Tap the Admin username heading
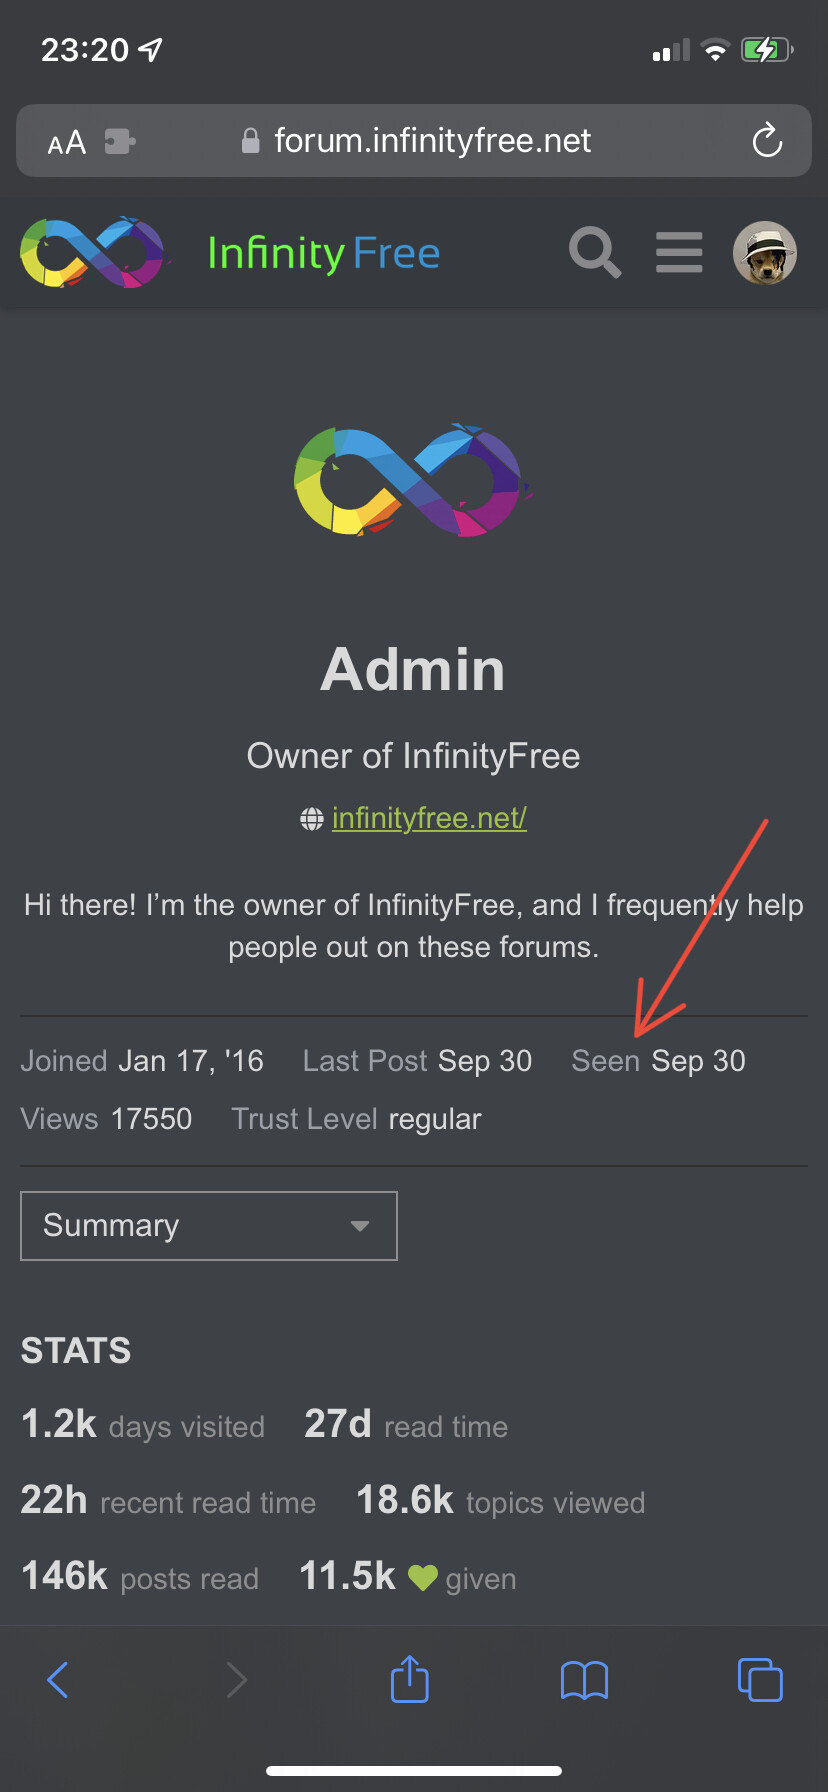This screenshot has height=1792, width=828. click(413, 669)
